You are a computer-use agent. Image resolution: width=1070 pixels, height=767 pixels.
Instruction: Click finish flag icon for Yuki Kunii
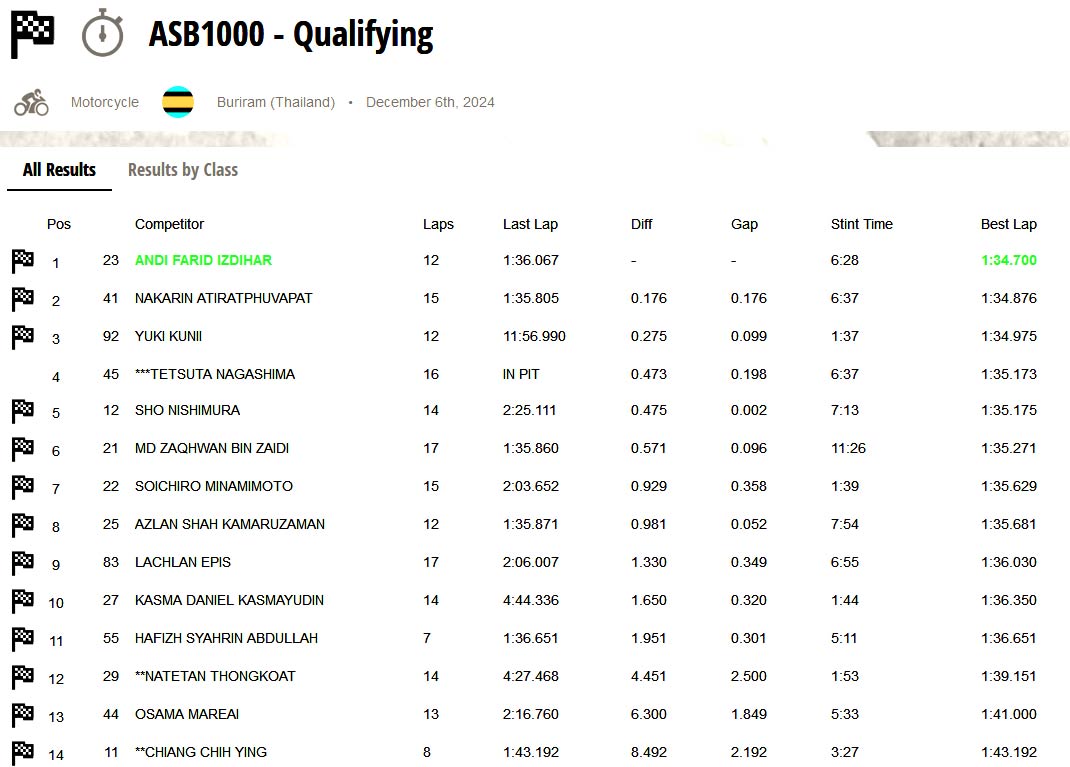tap(23, 337)
